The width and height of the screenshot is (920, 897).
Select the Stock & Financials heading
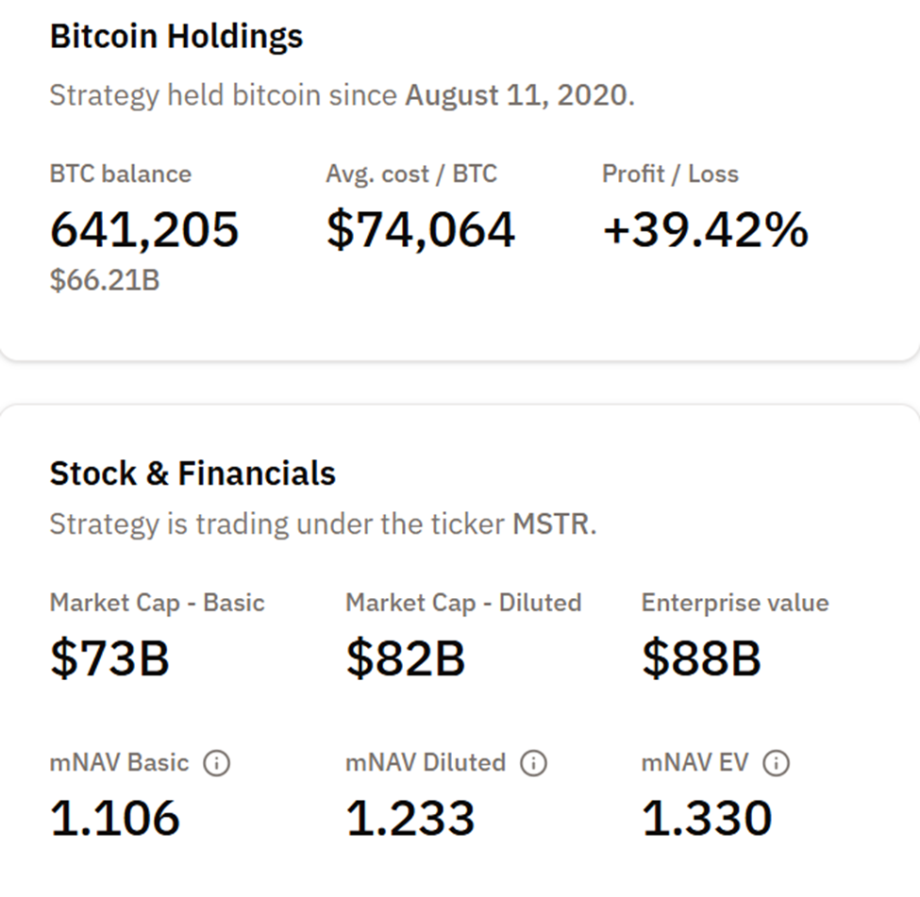pyautogui.click(x=192, y=473)
